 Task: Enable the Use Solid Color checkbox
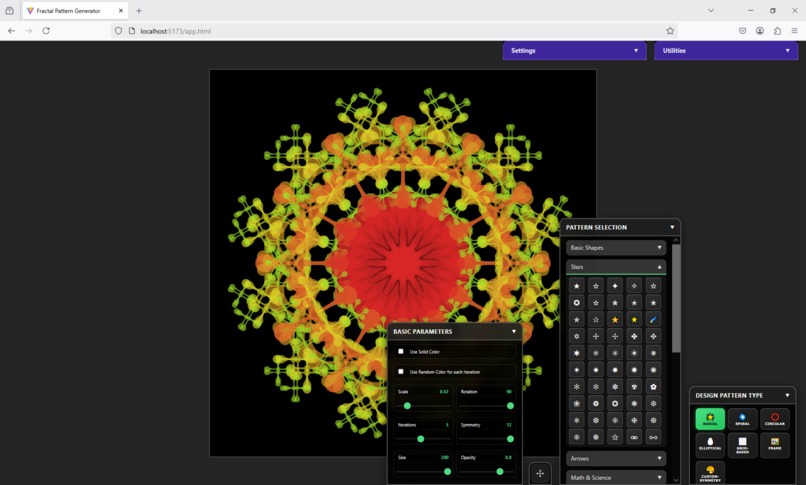coord(401,351)
